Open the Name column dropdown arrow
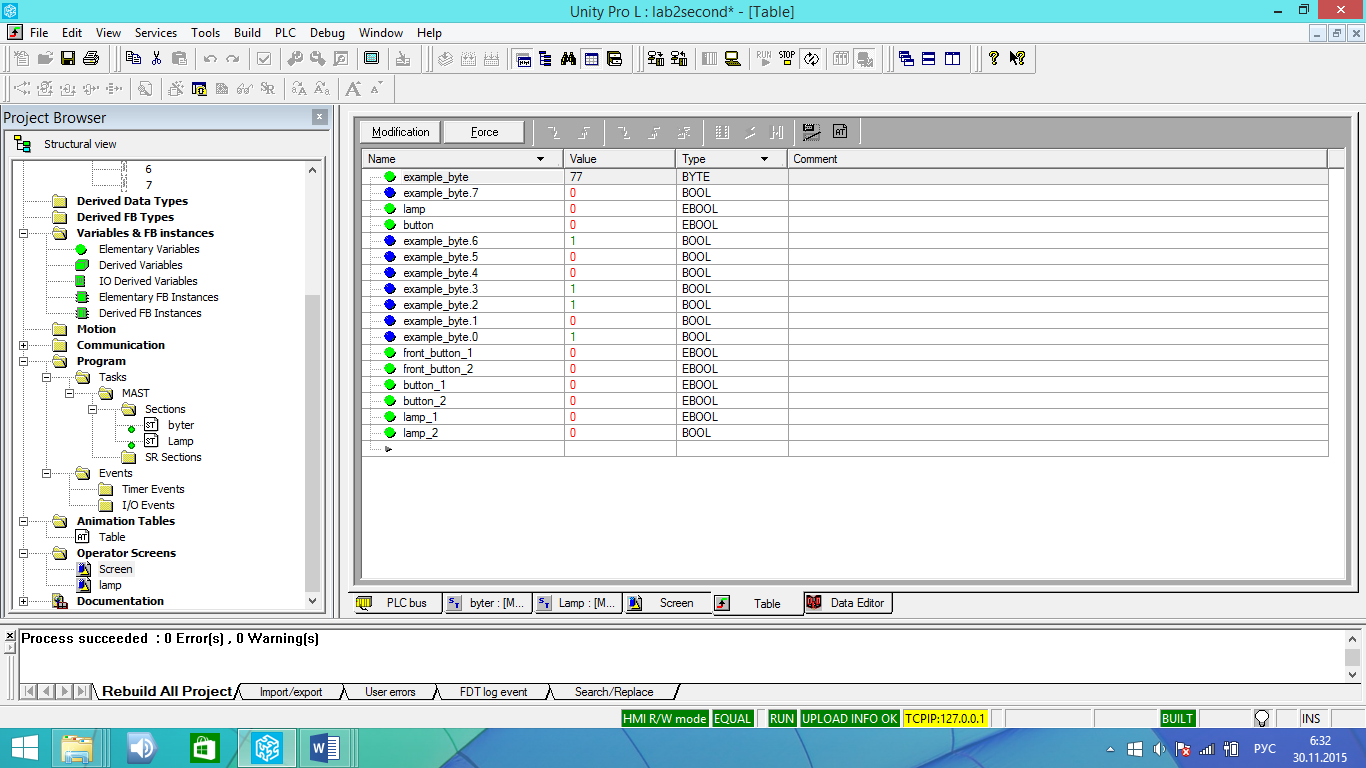Viewport: 1366px width, 768px height. pos(541,159)
